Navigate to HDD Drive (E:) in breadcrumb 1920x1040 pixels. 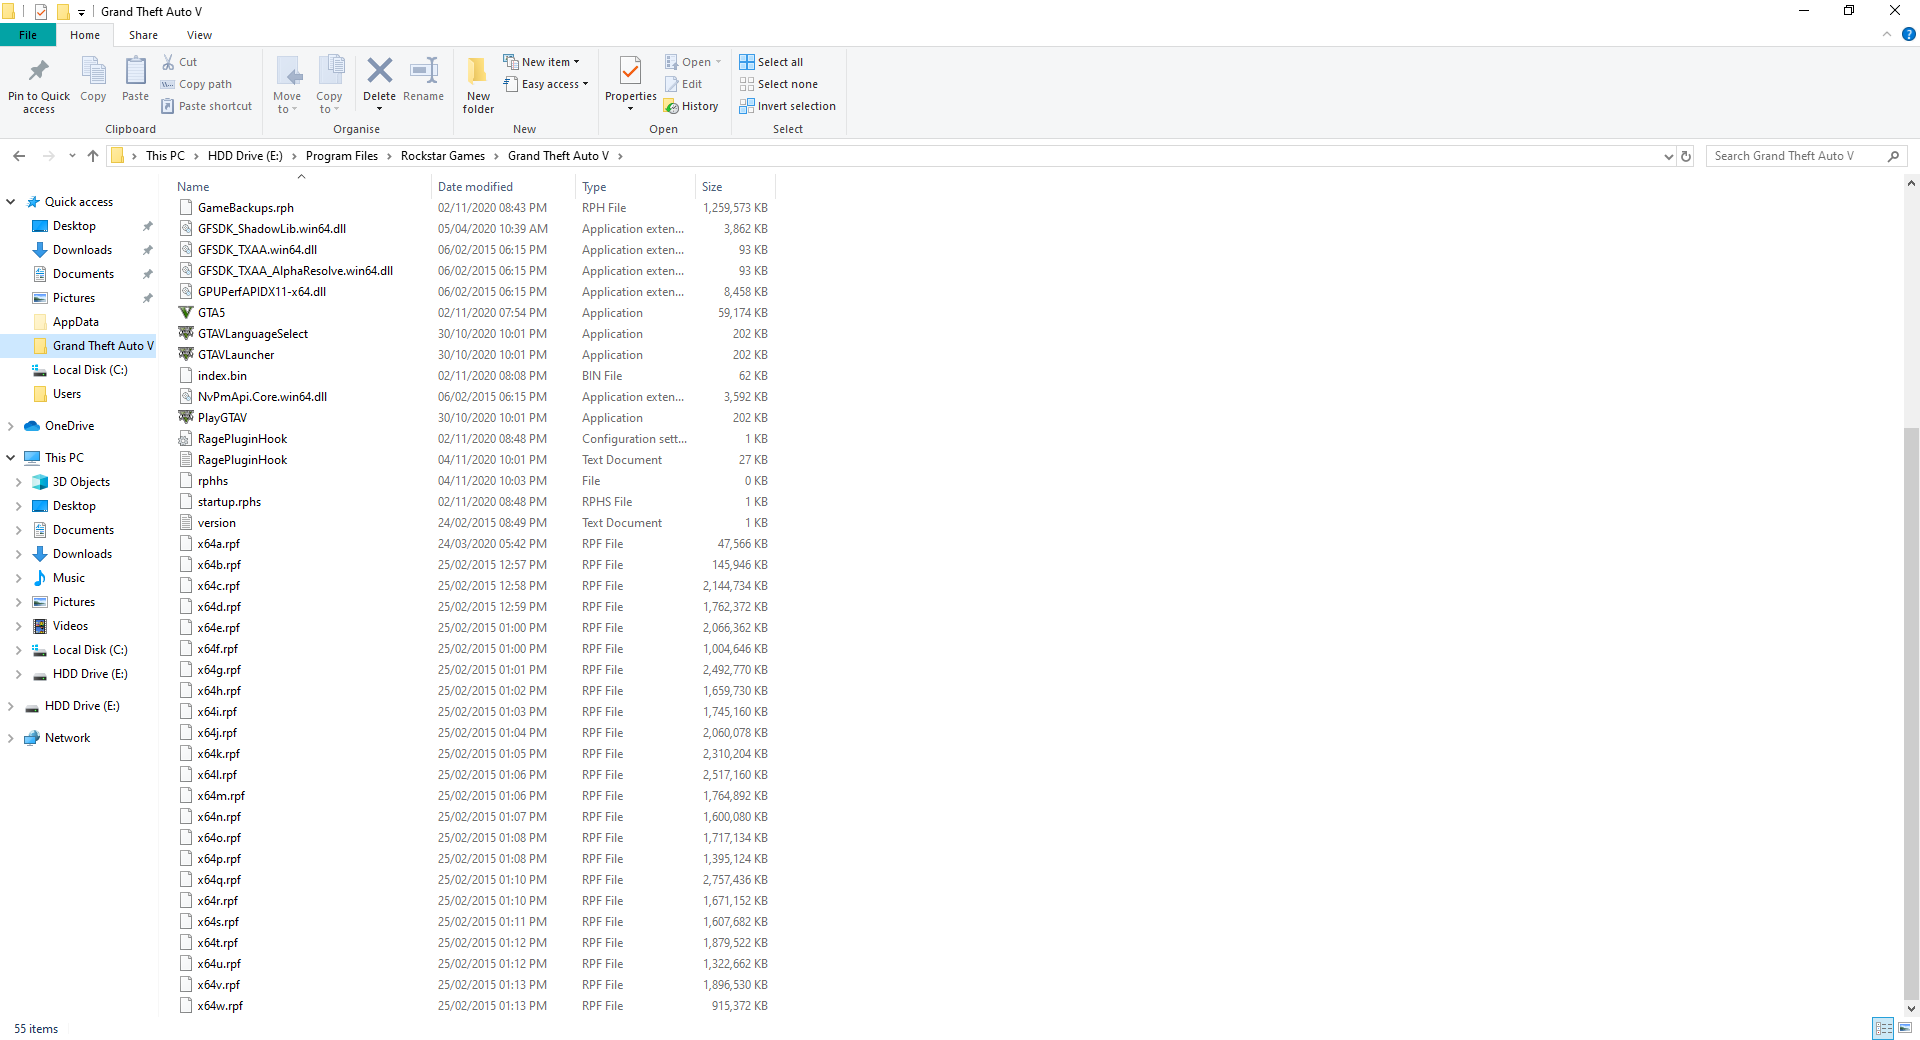tap(245, 156)
